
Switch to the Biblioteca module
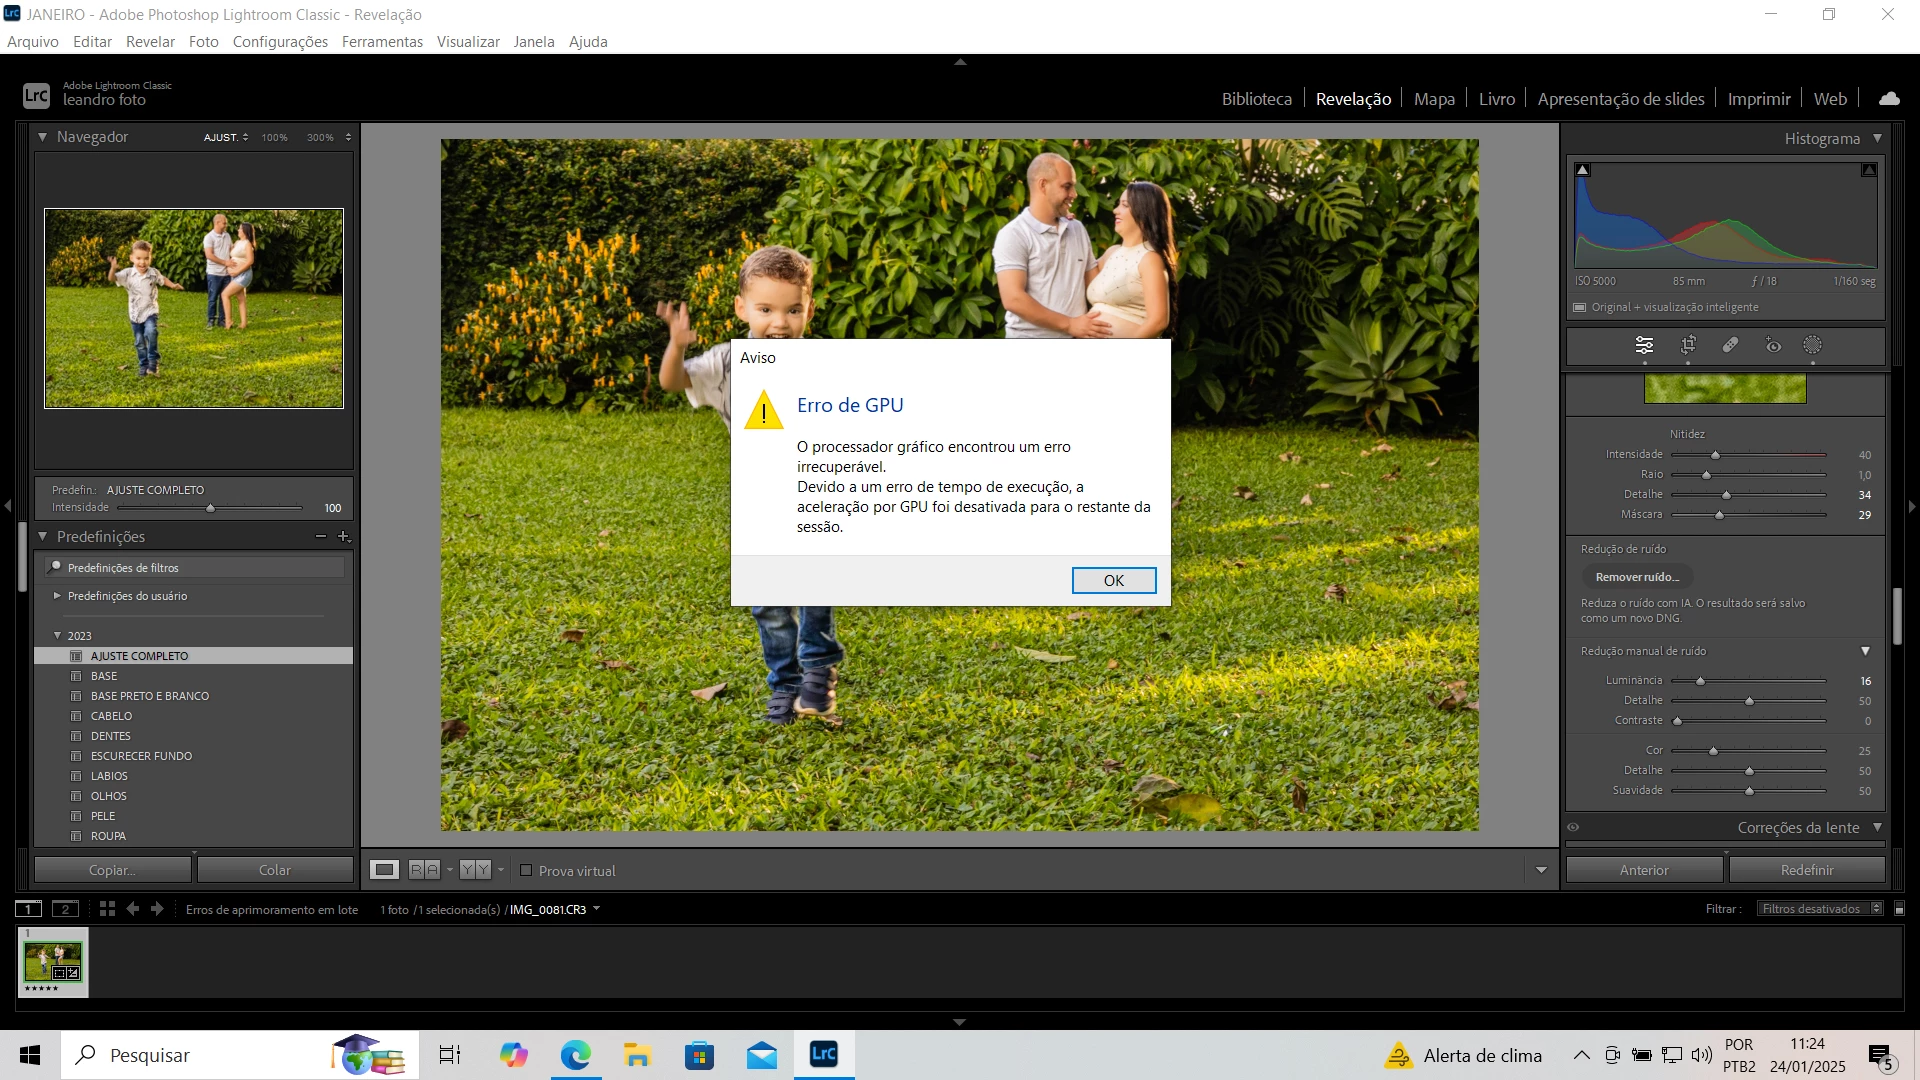tap(1256, 98)
